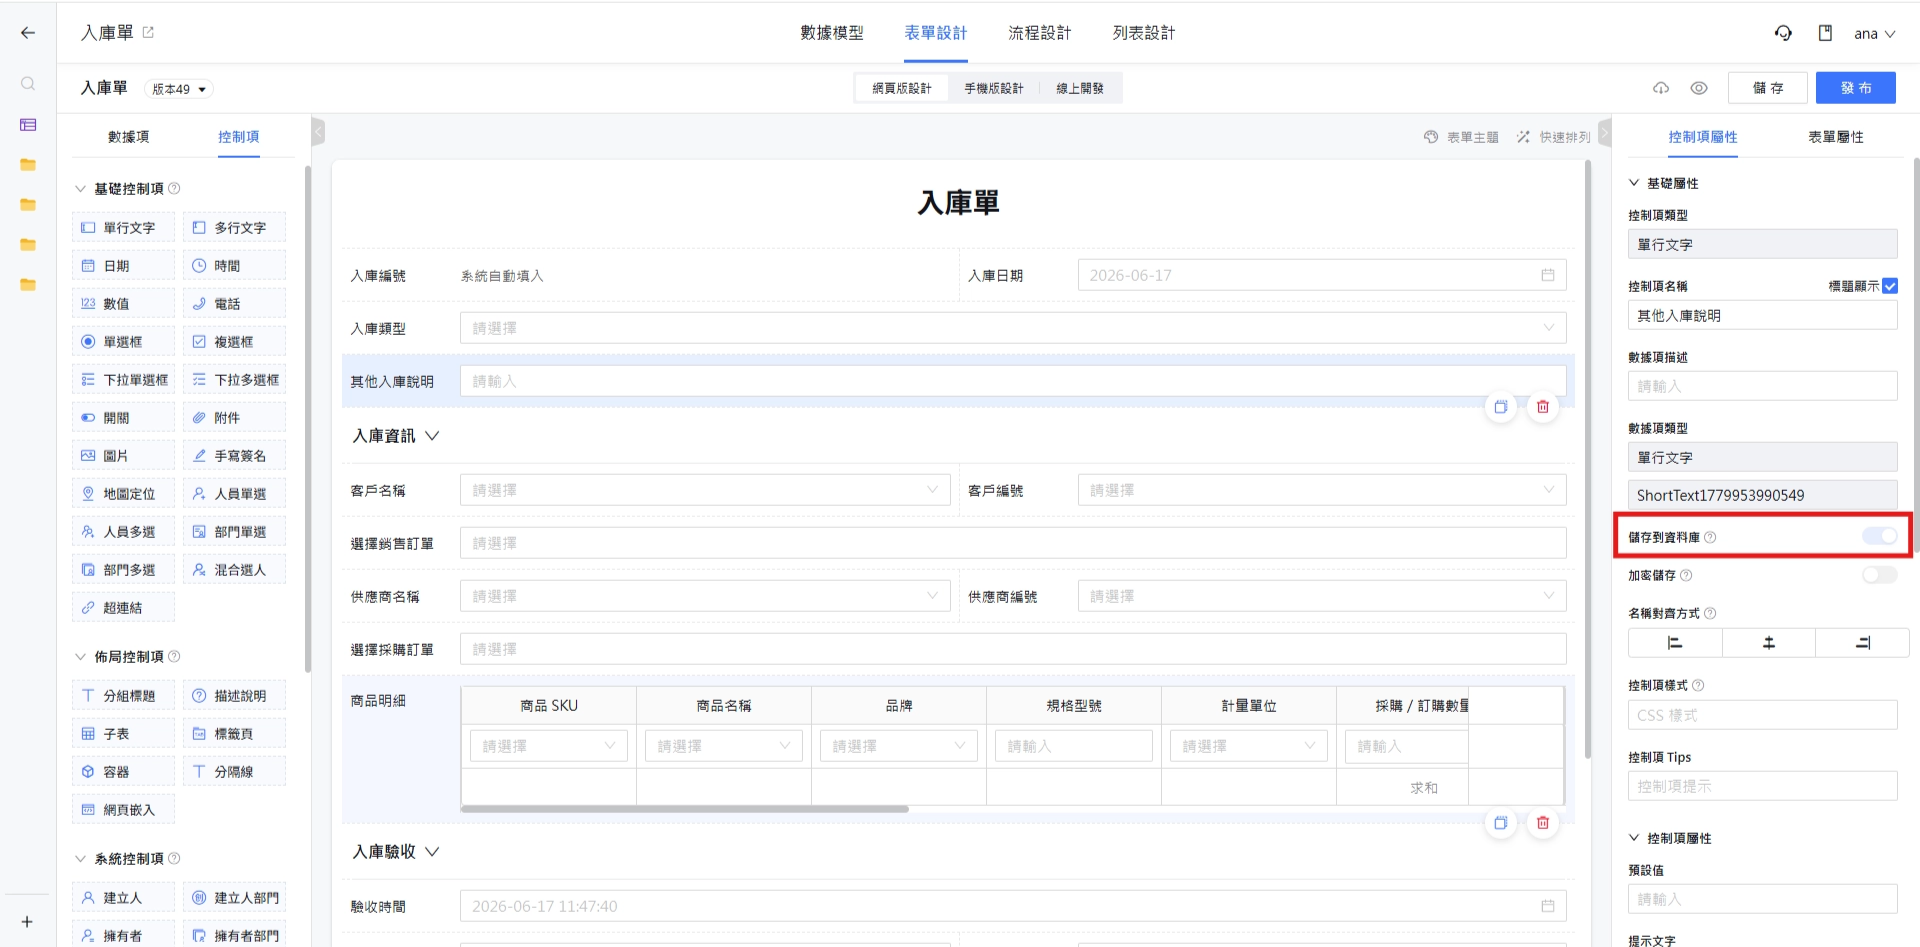Add 複選框 checkbox control
1920x947 pixels.
[234, 342]
